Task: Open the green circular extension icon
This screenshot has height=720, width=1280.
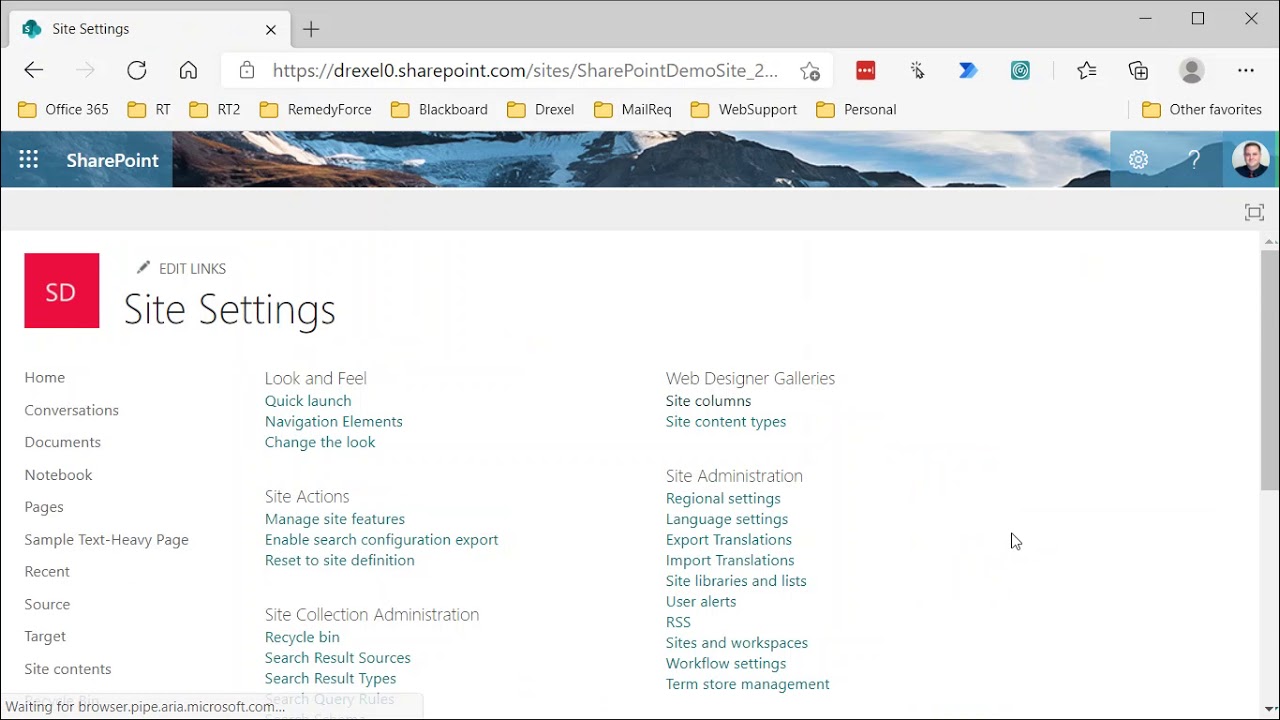Action: (x=1020, y=70)
